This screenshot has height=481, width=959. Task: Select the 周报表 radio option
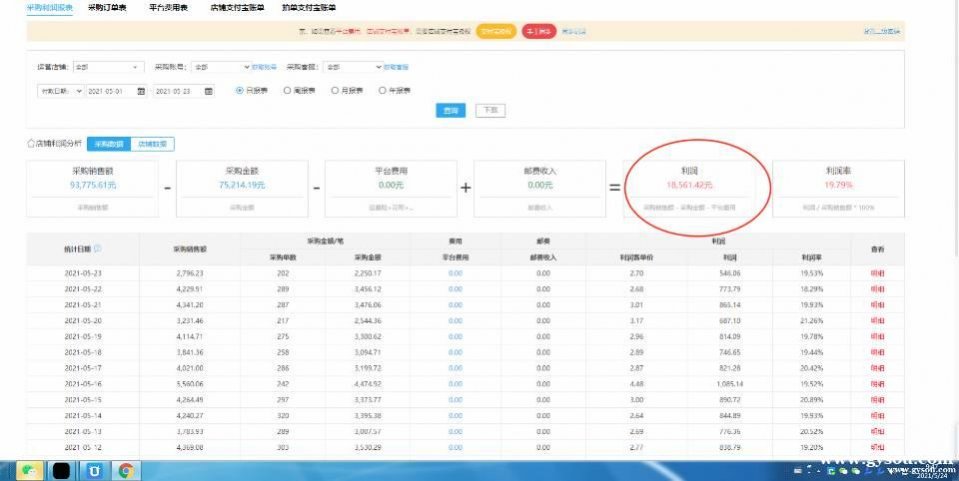point(287,91)
